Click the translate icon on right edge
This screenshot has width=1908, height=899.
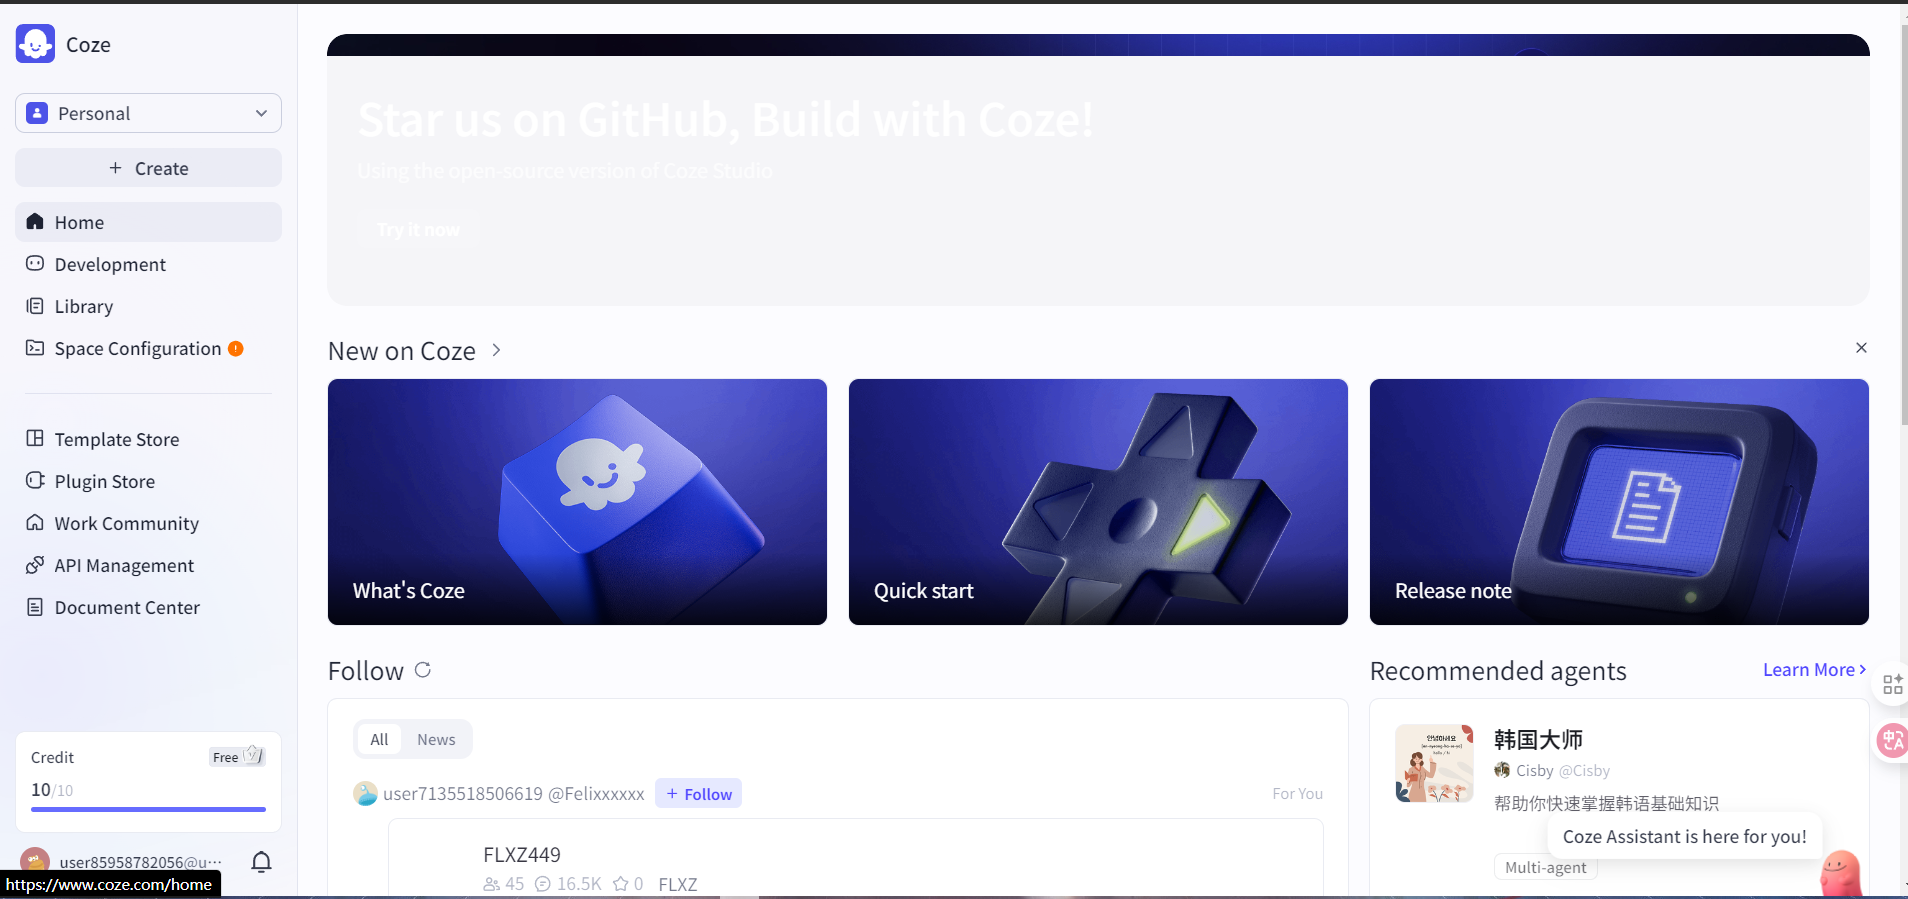[x=1892, y=740]
